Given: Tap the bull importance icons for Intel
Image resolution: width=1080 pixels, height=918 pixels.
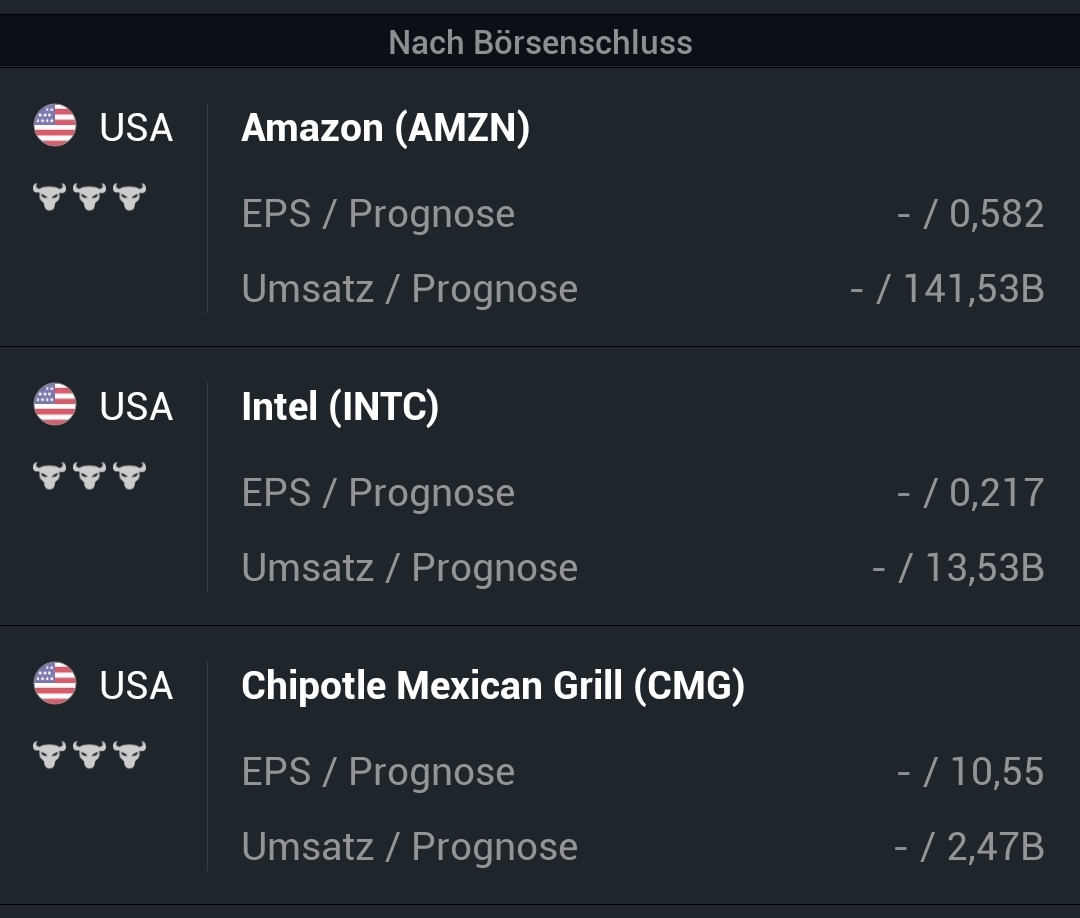Looking at the screenshot, I should click(89, 475).
